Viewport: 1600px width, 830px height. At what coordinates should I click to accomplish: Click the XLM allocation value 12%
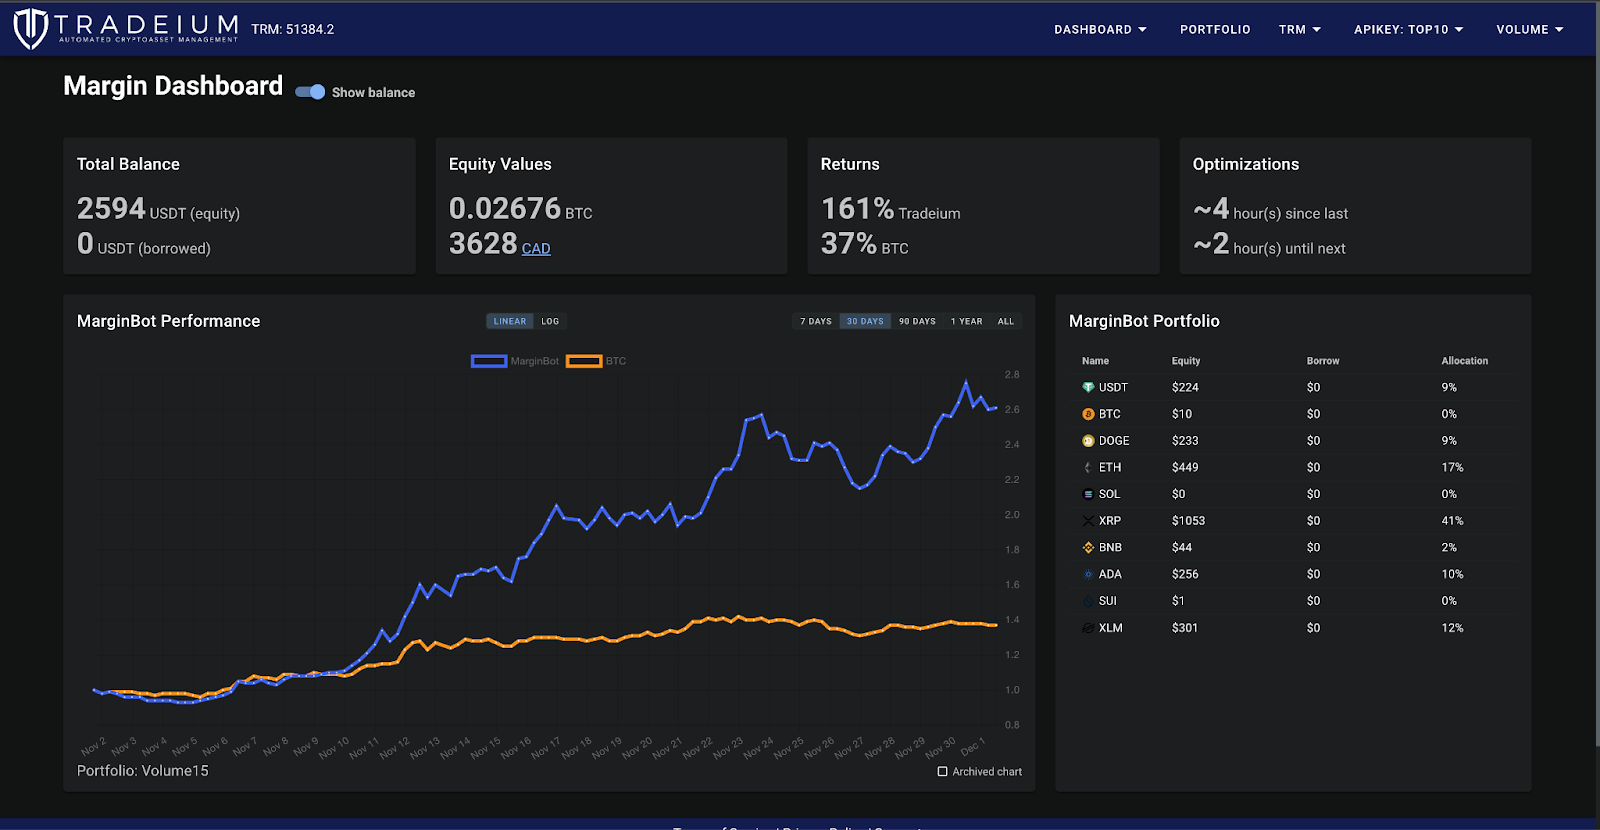[1452, 628]
